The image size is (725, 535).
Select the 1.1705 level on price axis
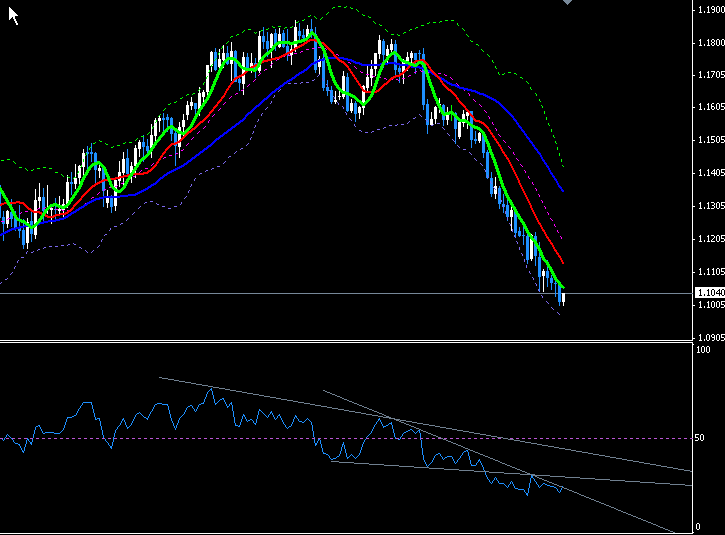tap(708, 75)
